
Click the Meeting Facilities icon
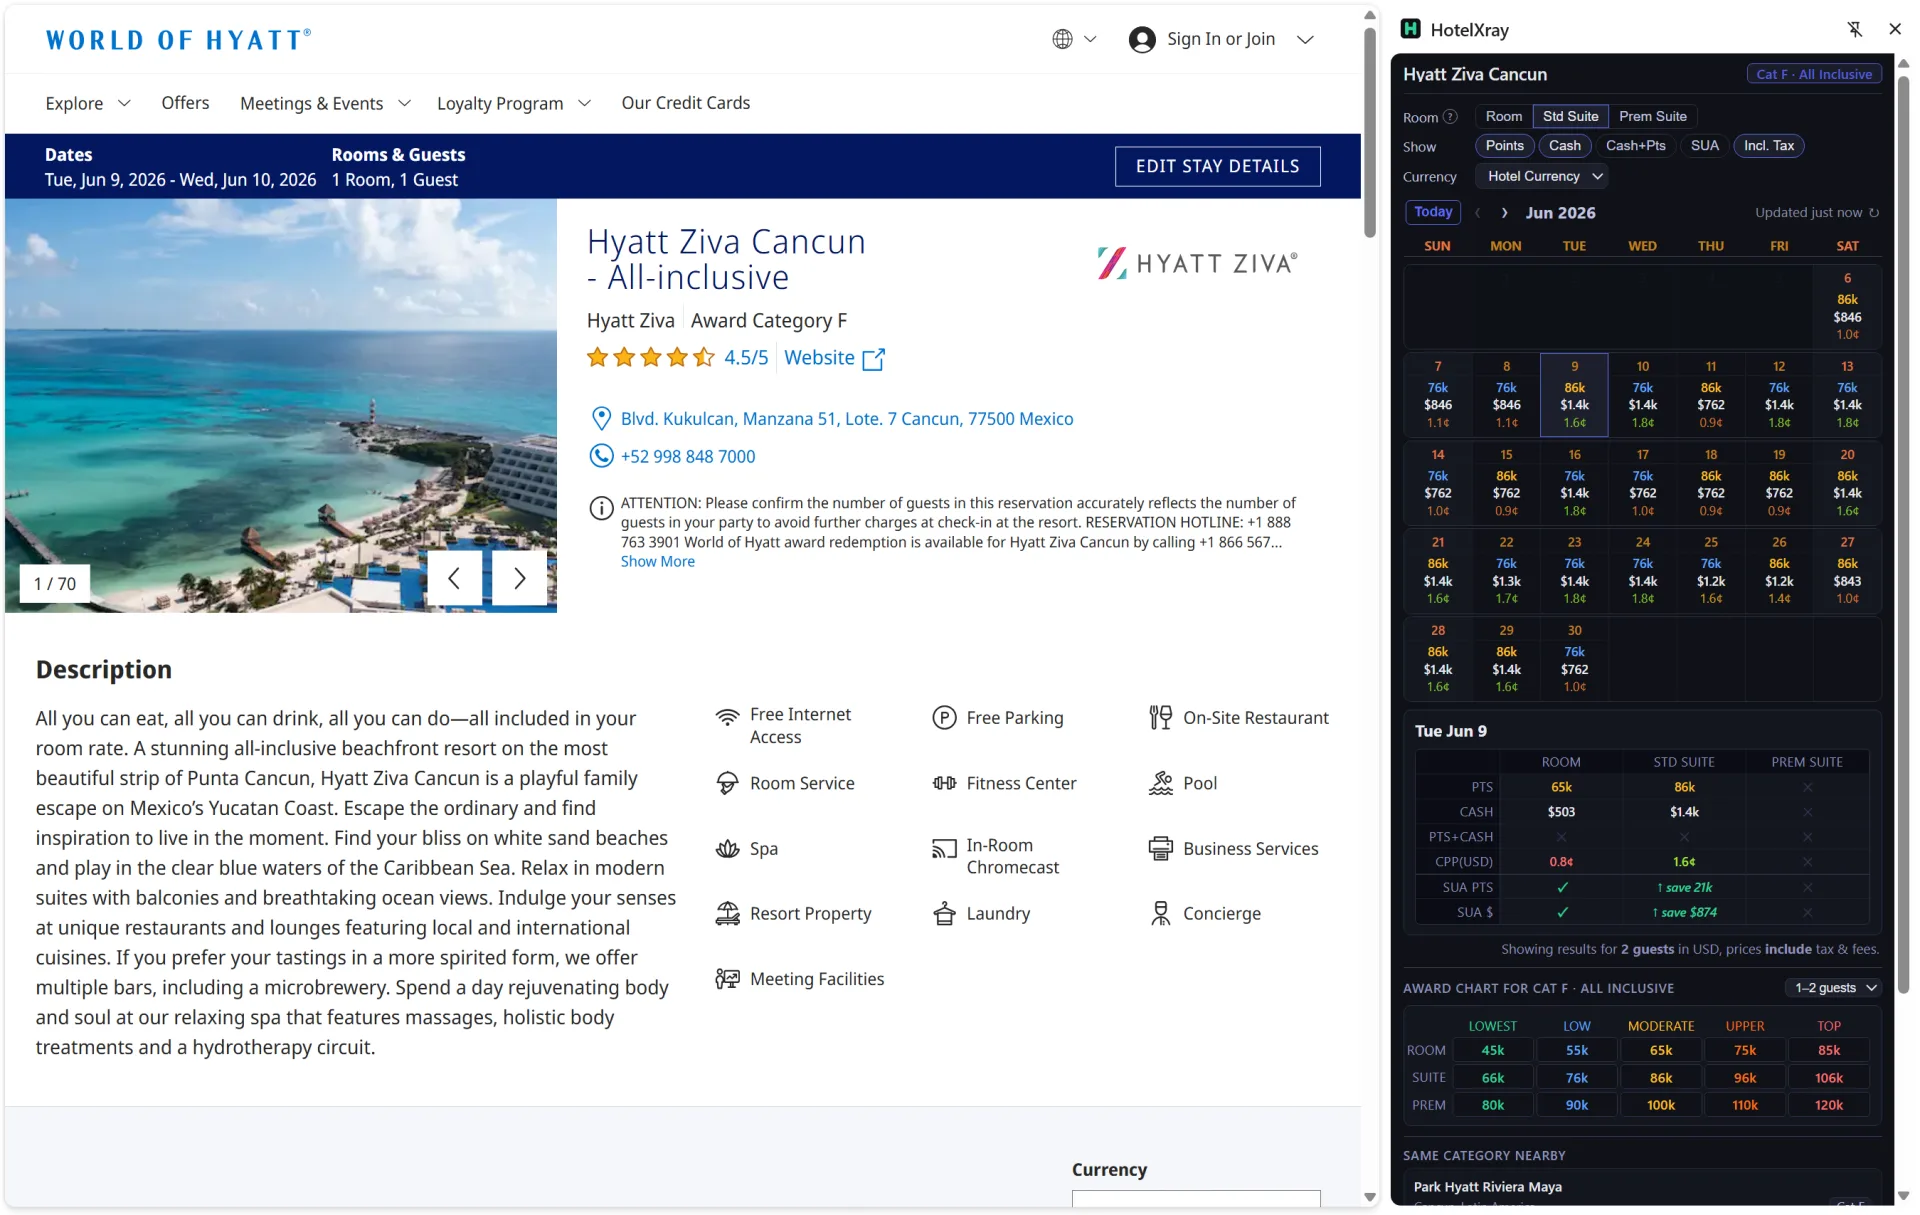pyautogui.click(x=727, y=979)
